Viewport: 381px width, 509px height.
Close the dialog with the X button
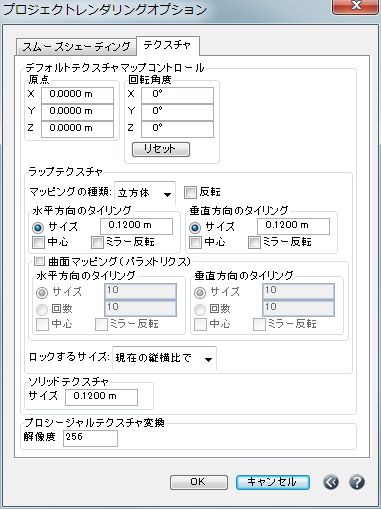click(x=356, y=6)
